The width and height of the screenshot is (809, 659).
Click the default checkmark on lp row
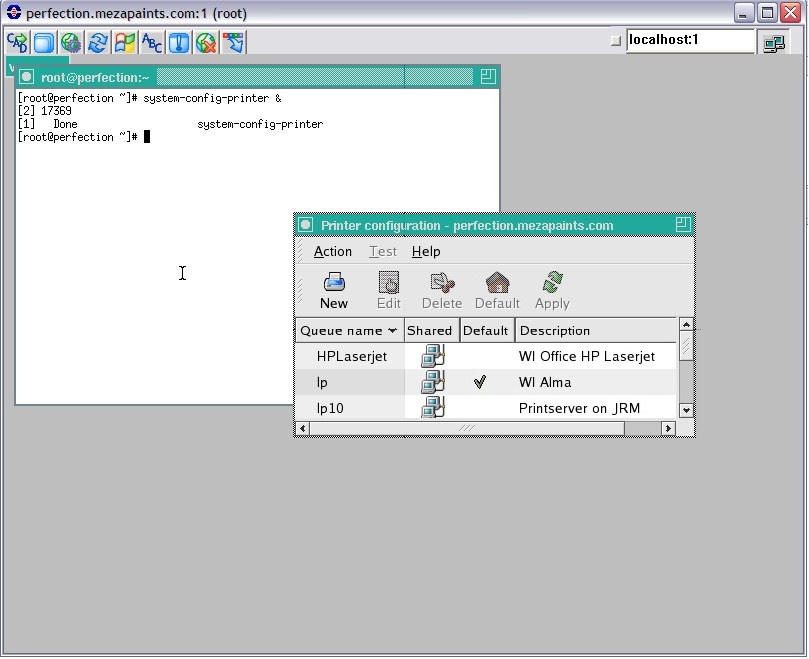click(480, 382)
